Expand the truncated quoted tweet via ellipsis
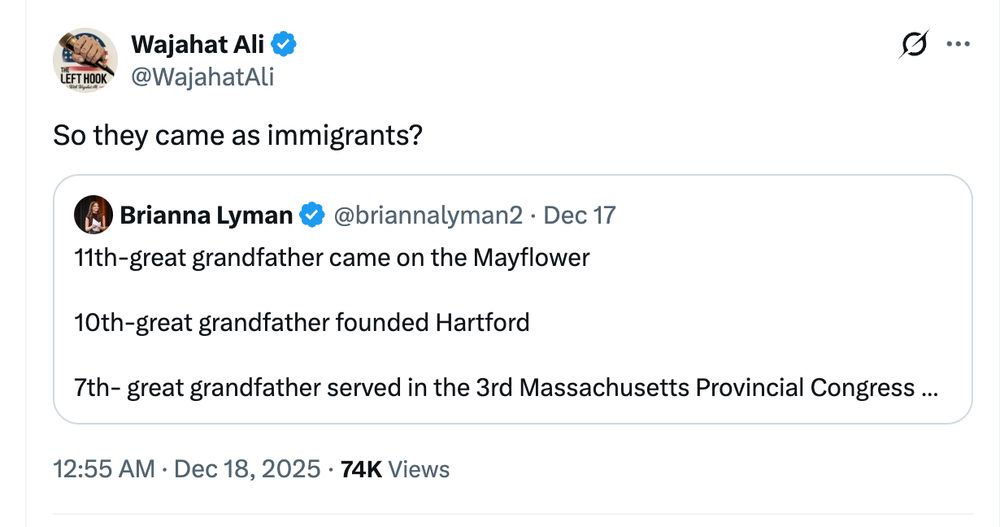 [929, 387]
